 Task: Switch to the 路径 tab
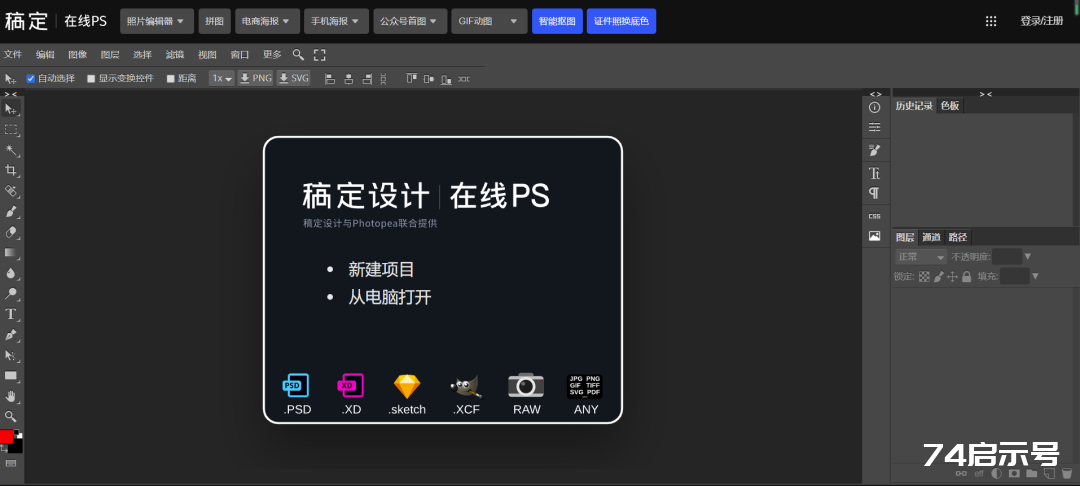(957, 237)
